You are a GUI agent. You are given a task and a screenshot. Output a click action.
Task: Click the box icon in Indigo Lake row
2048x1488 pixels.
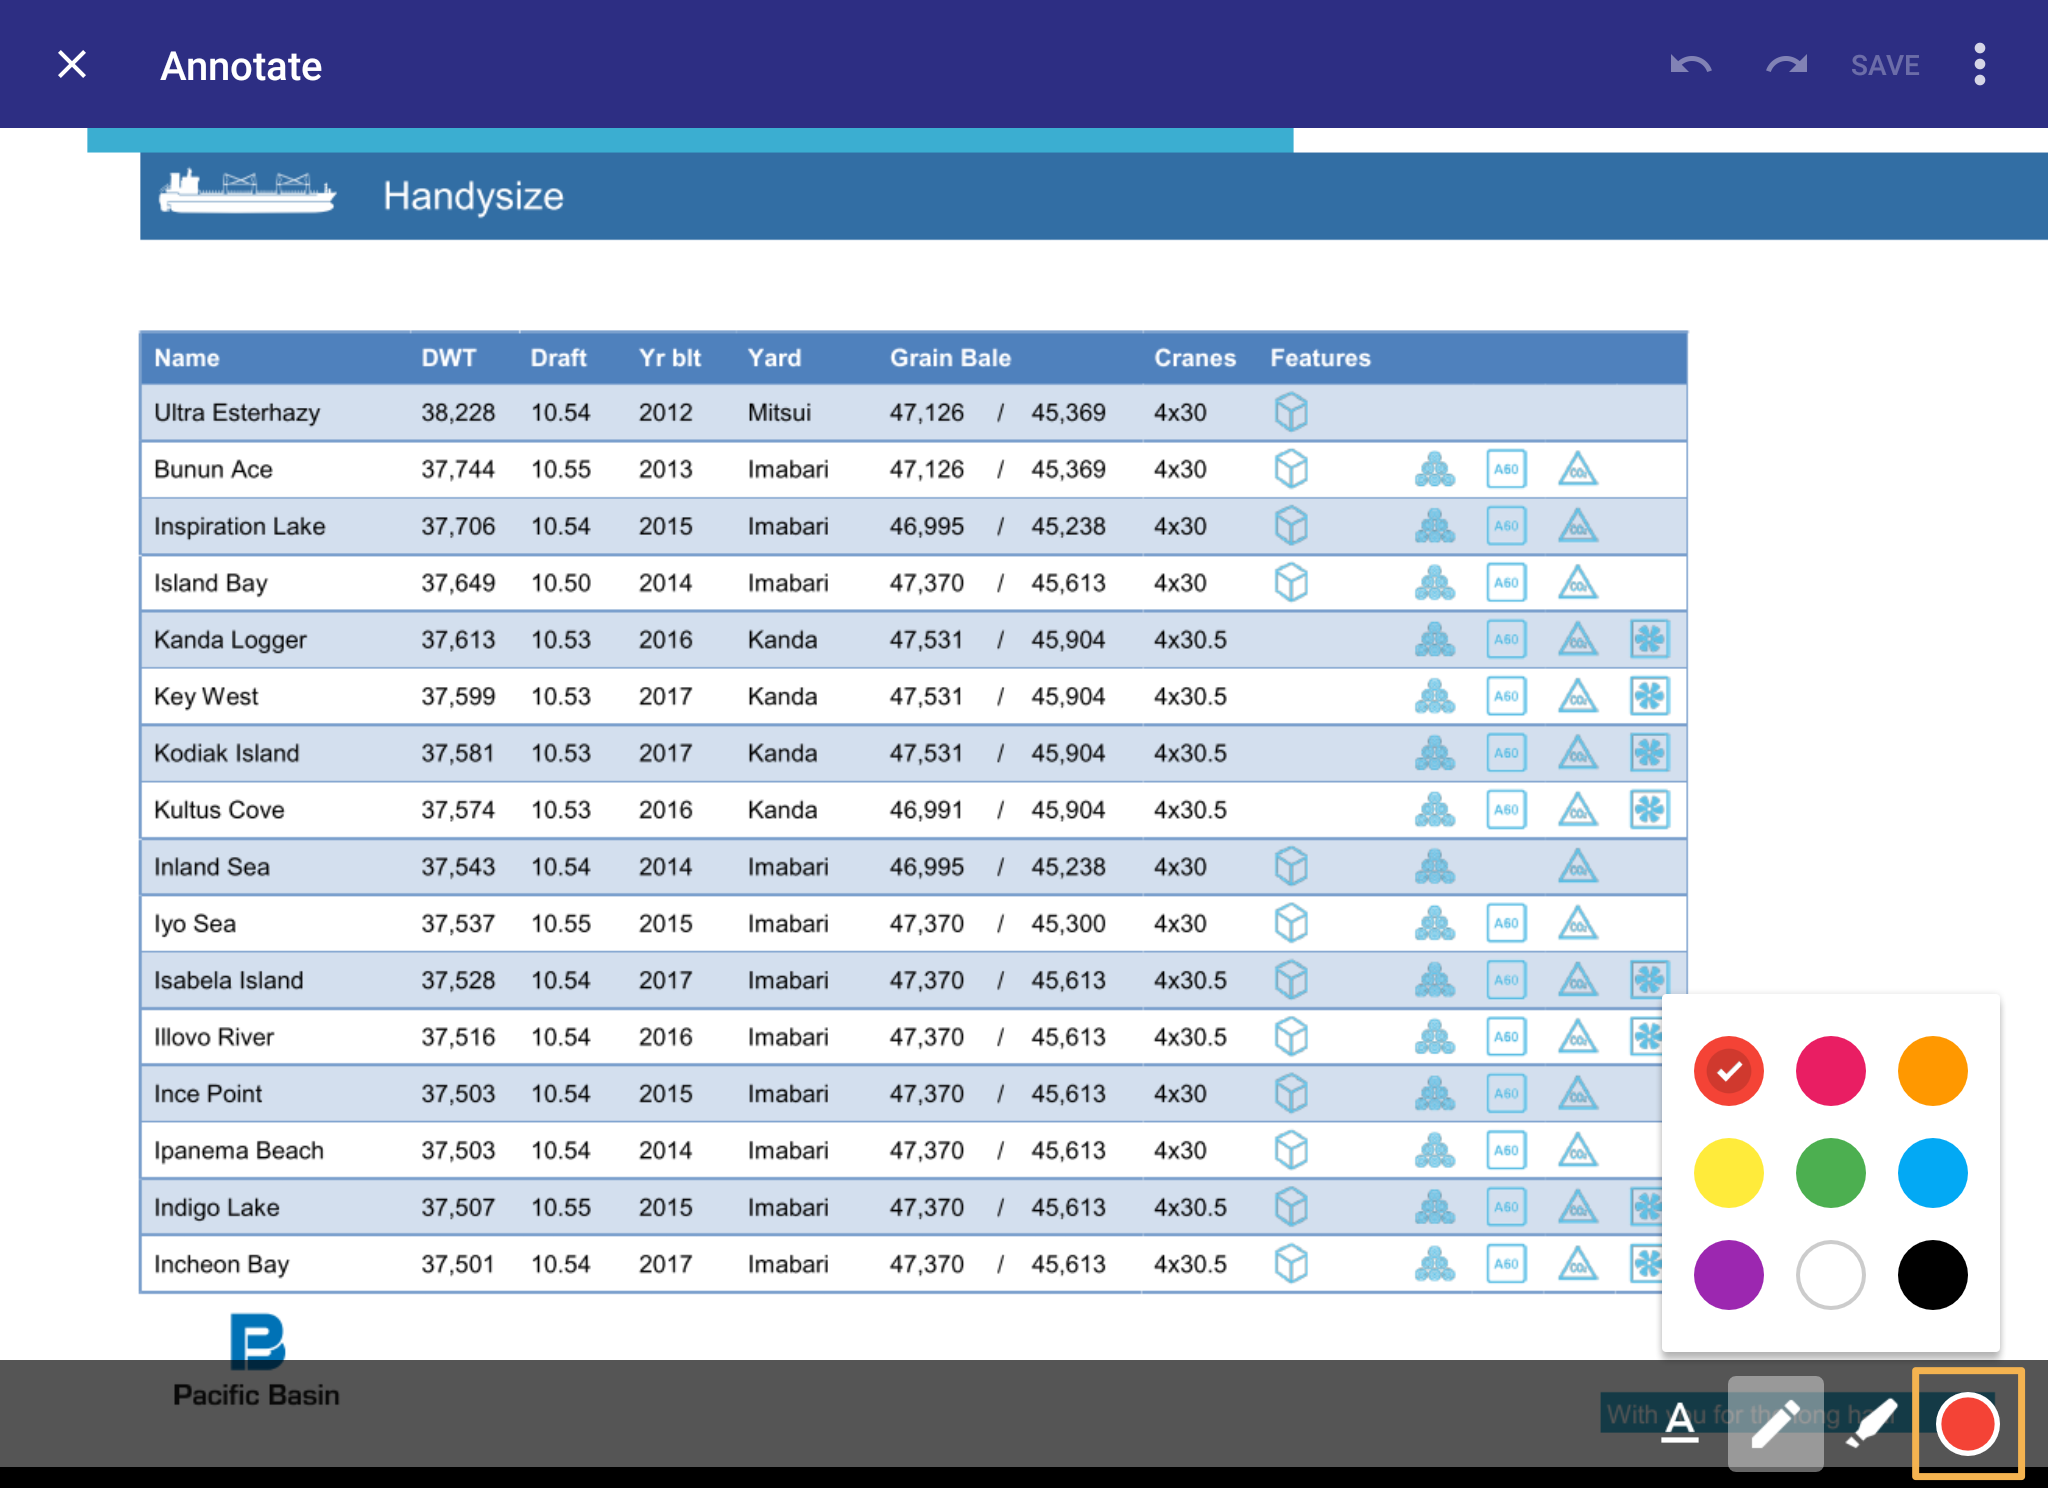[x=1291, y=1207]
